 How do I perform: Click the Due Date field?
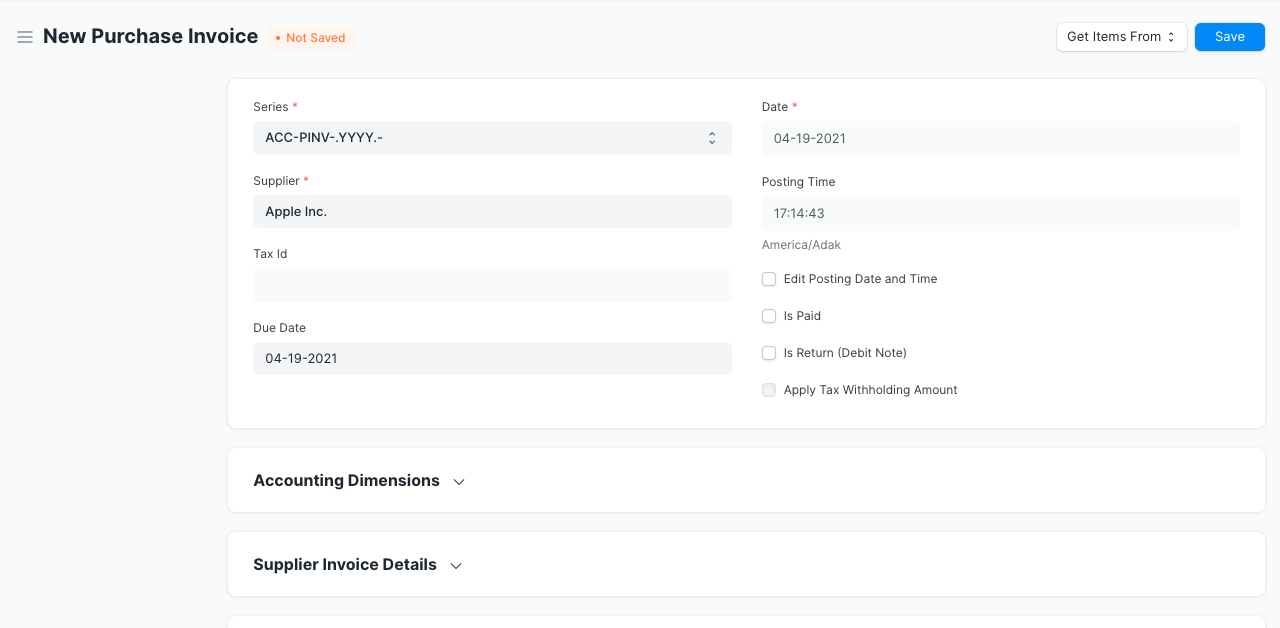[x=492, y=358]
